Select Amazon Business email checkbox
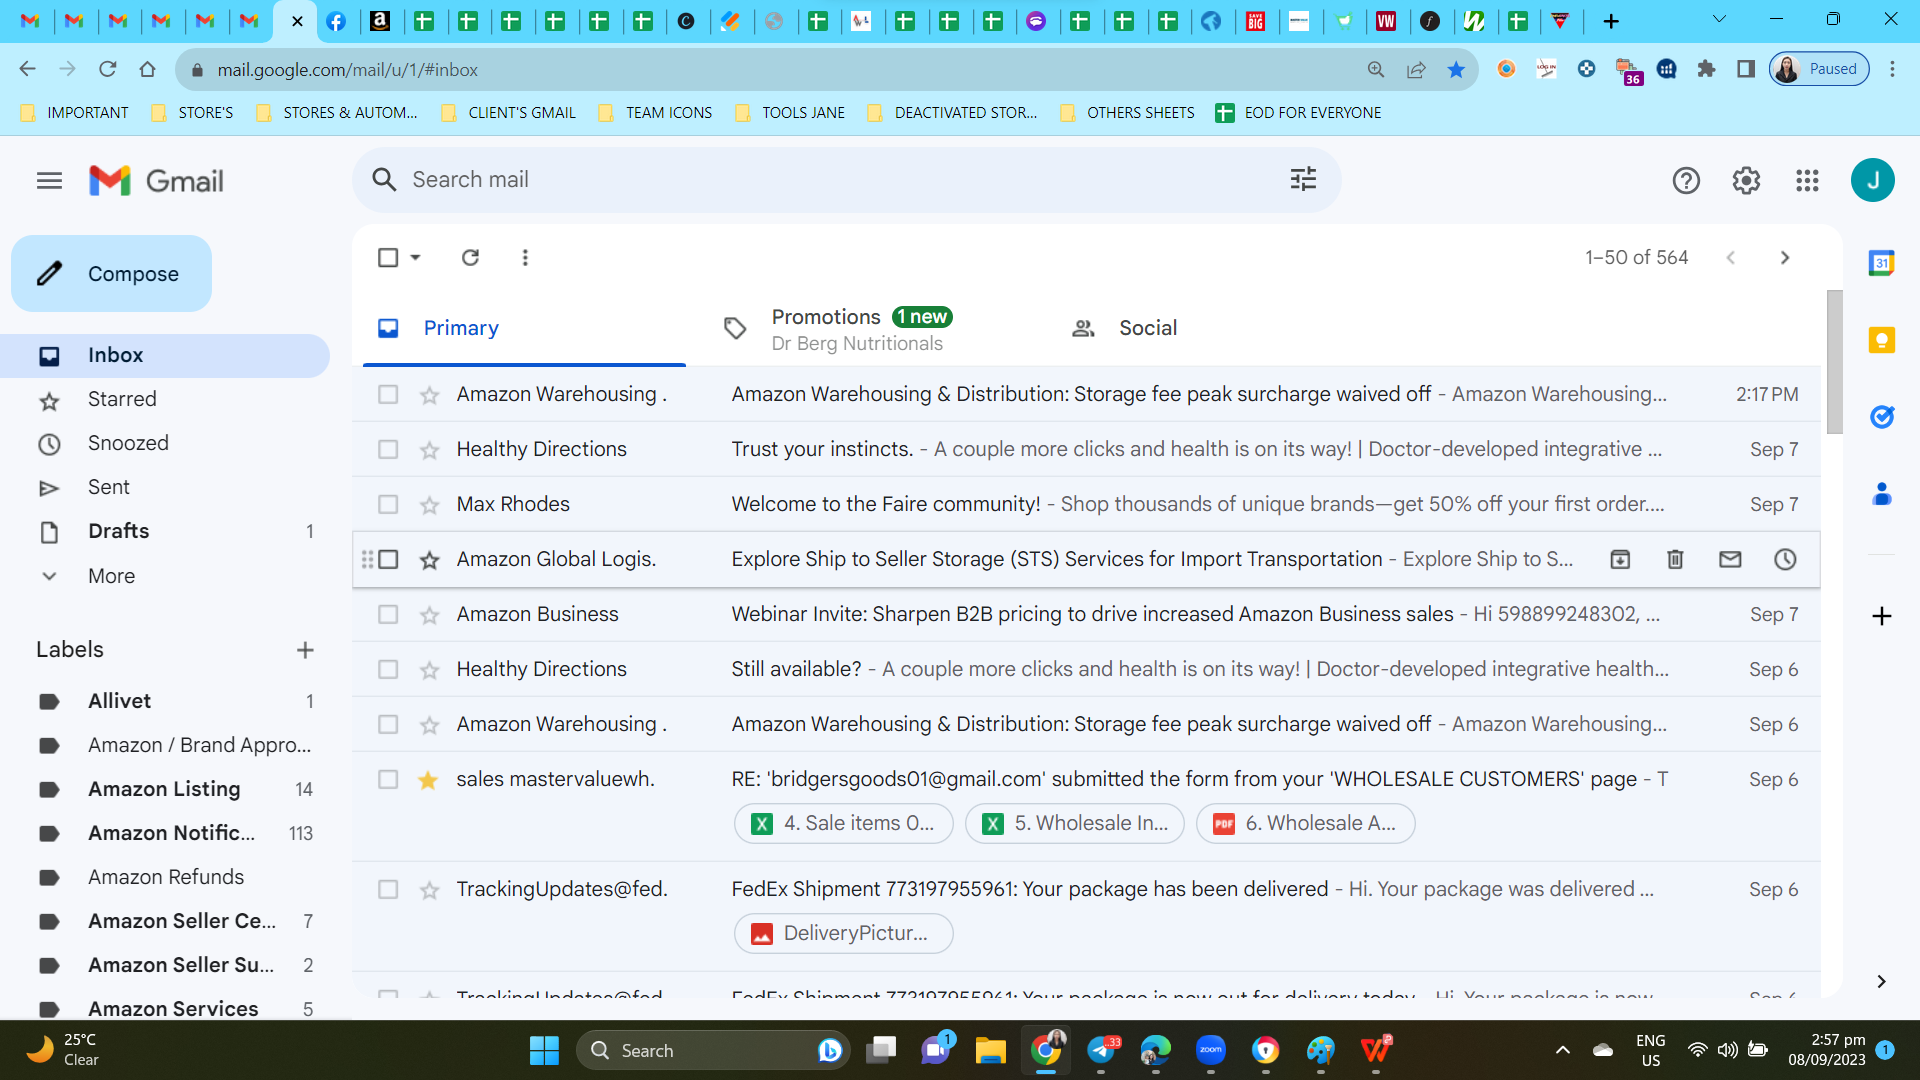Image resolution: width=1920 pixels, height=1080 pixels. 388,615
